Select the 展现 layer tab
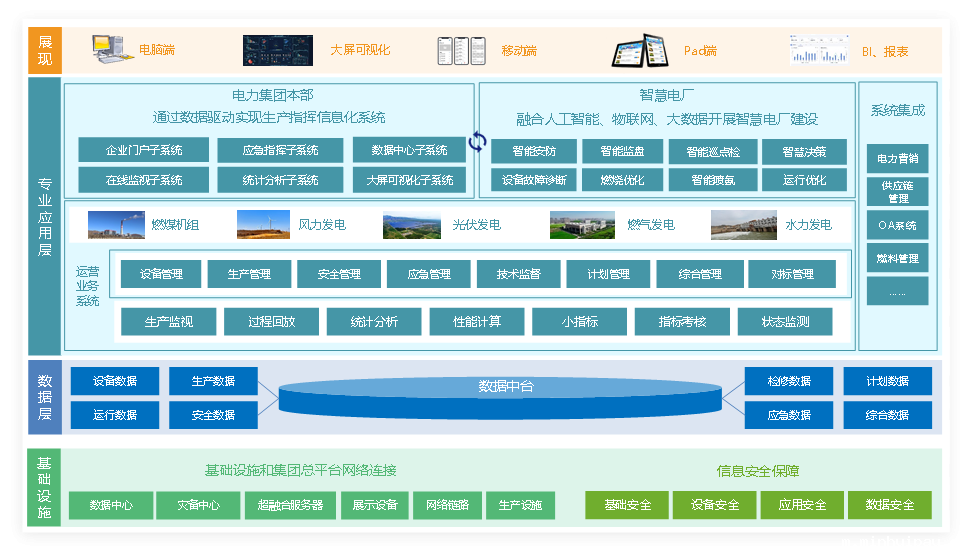Image resolution: width=972 pixels, height=558 pixels. pos(45,50)
